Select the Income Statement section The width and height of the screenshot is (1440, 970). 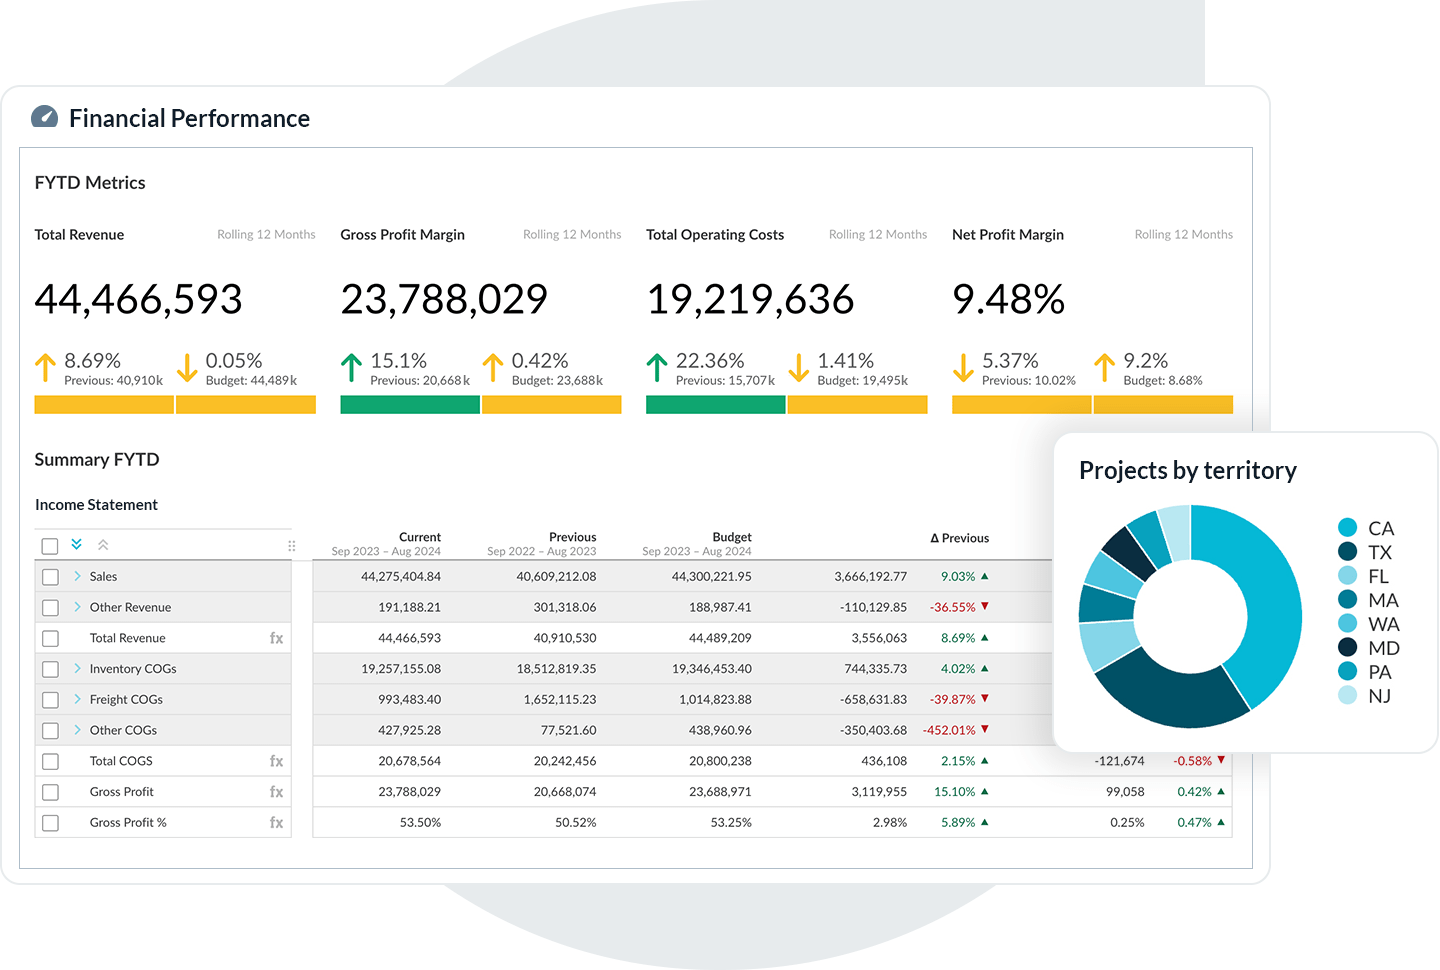(96, 504)
